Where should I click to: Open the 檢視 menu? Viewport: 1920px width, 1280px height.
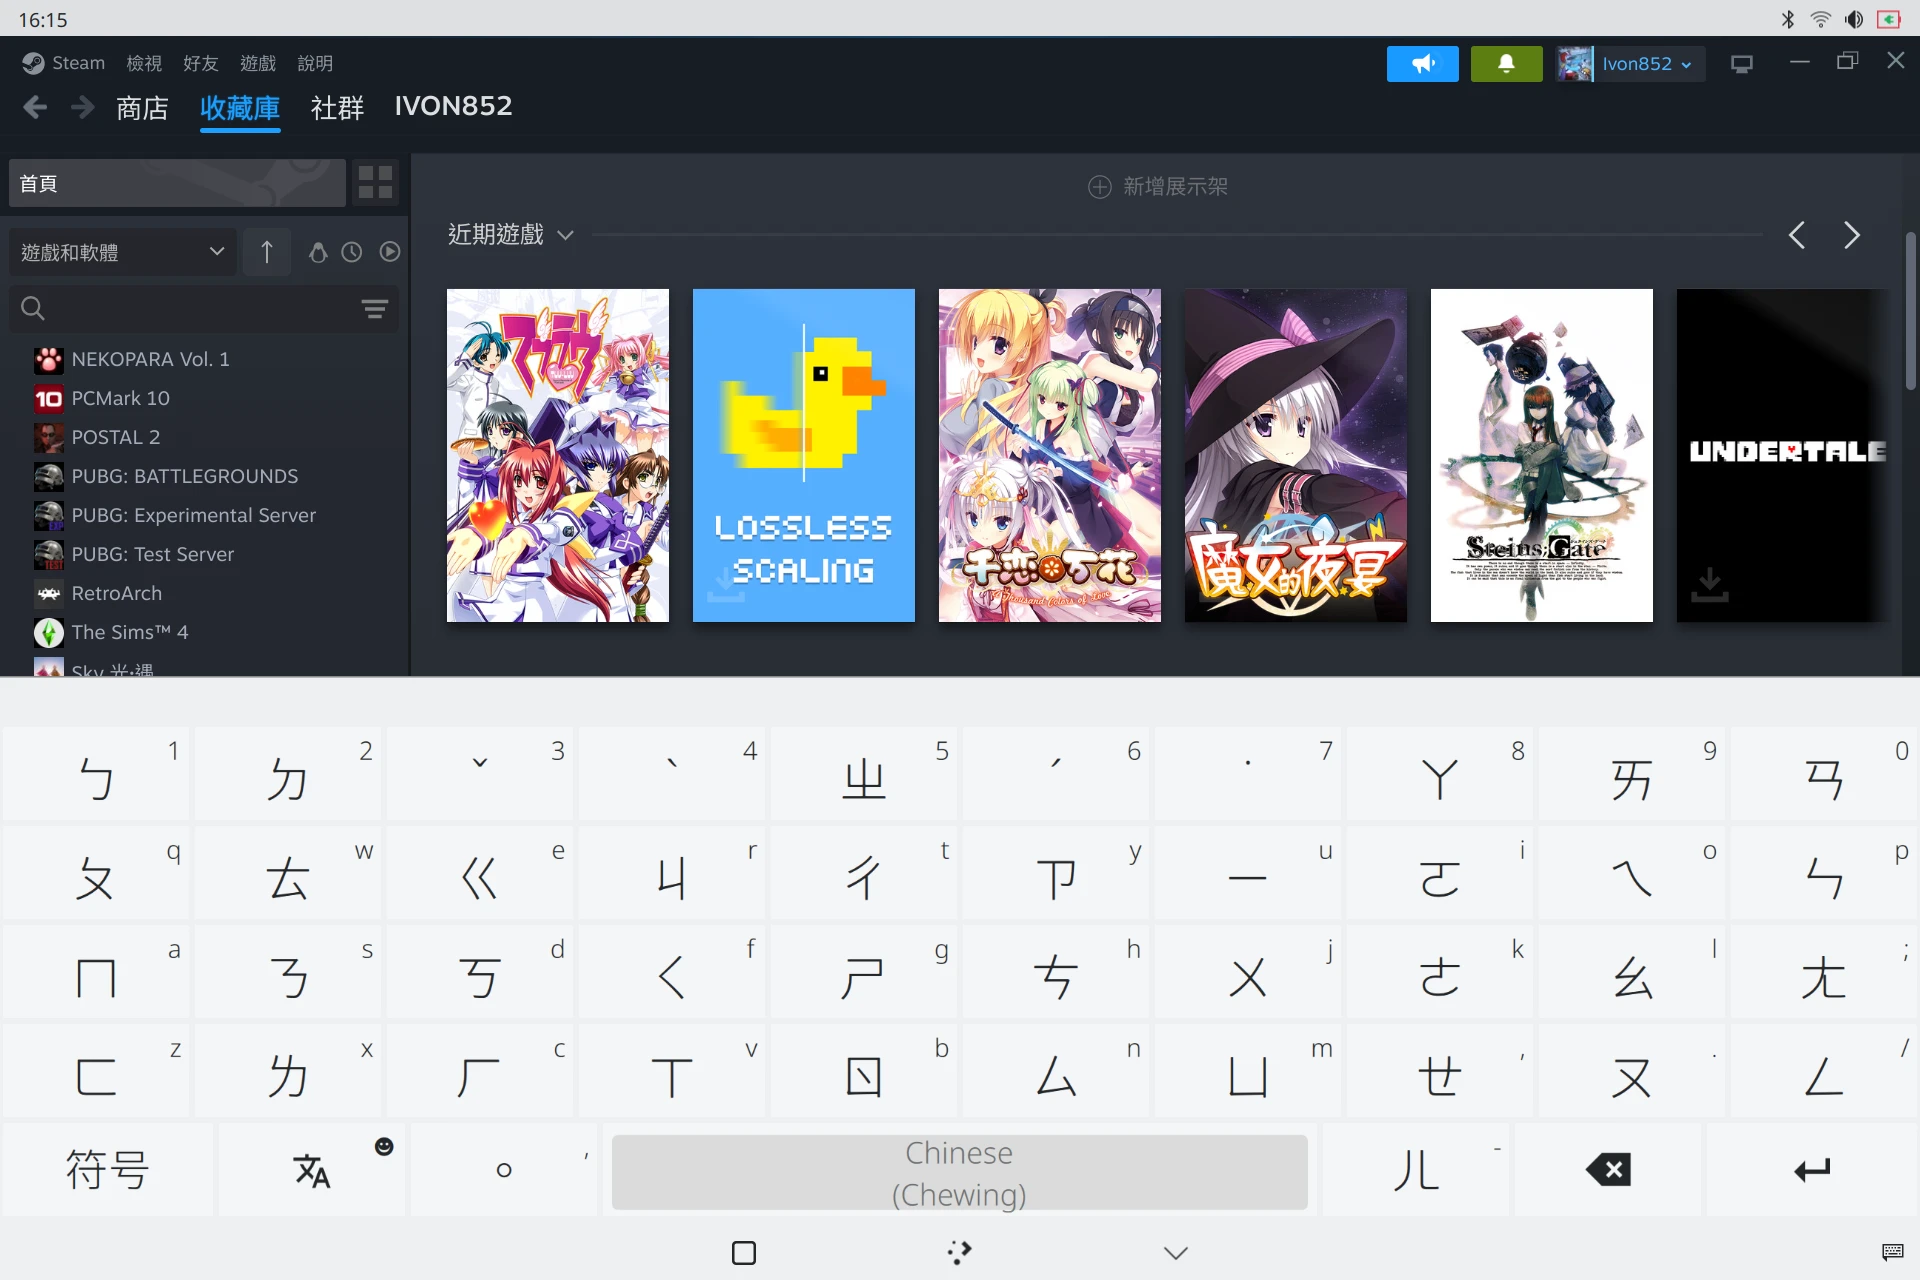(x=144, y=63)
